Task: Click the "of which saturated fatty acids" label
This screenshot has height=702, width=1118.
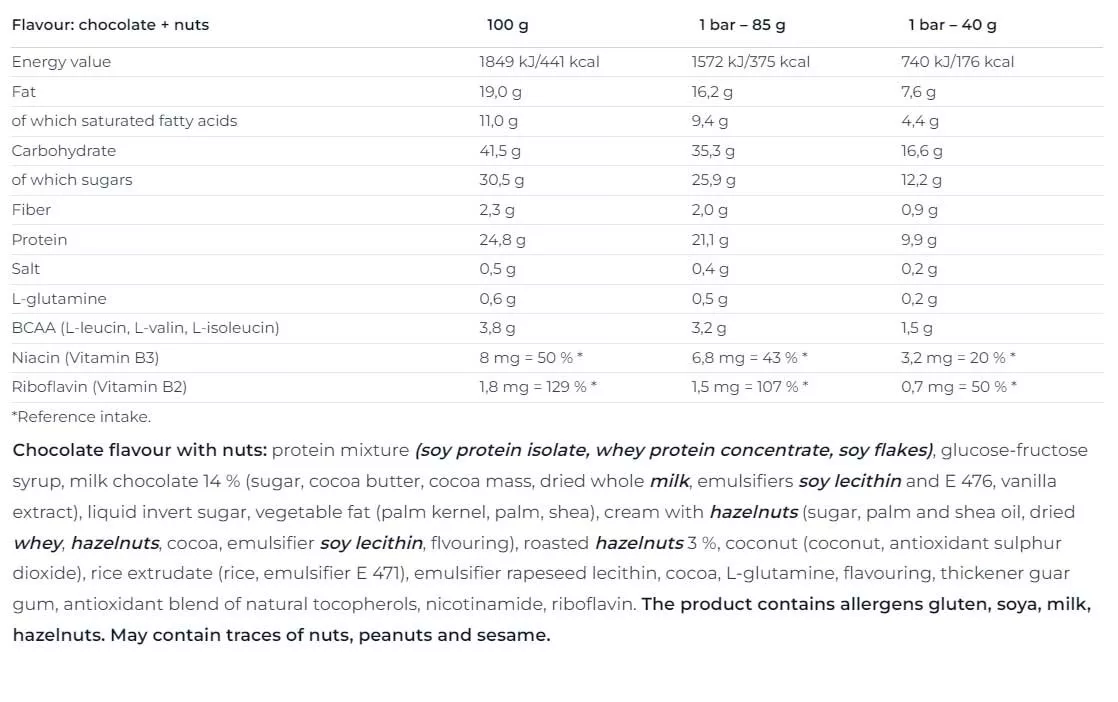Action: point(124,121)
